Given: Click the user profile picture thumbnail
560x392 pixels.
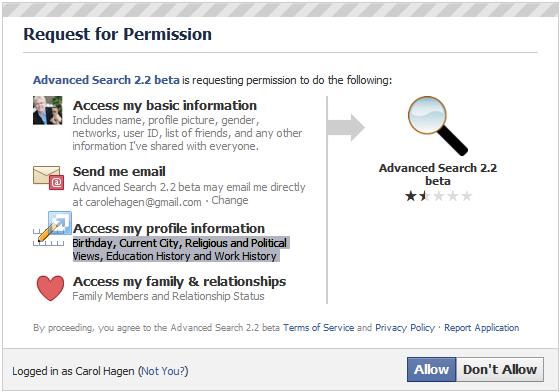Looking at the screenshot, I should tap(48, 110).
